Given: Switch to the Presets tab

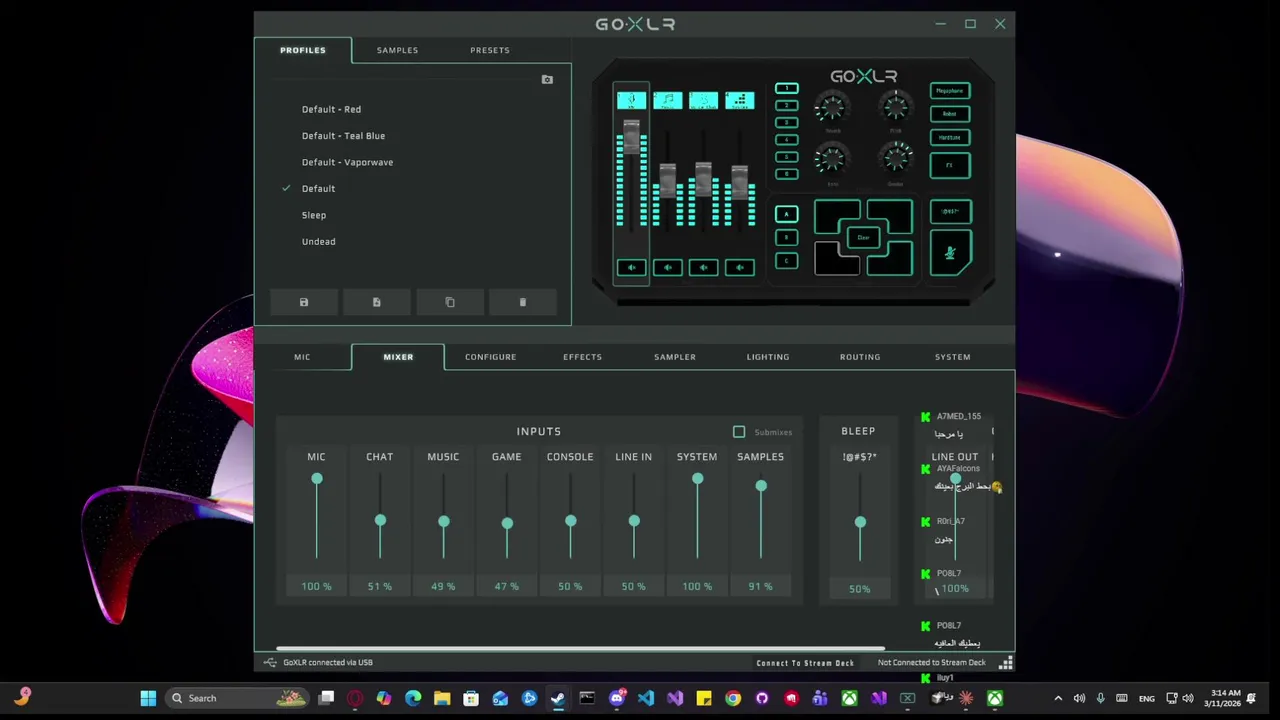Looking at the screenshot, I should click(x=490, y=50).
